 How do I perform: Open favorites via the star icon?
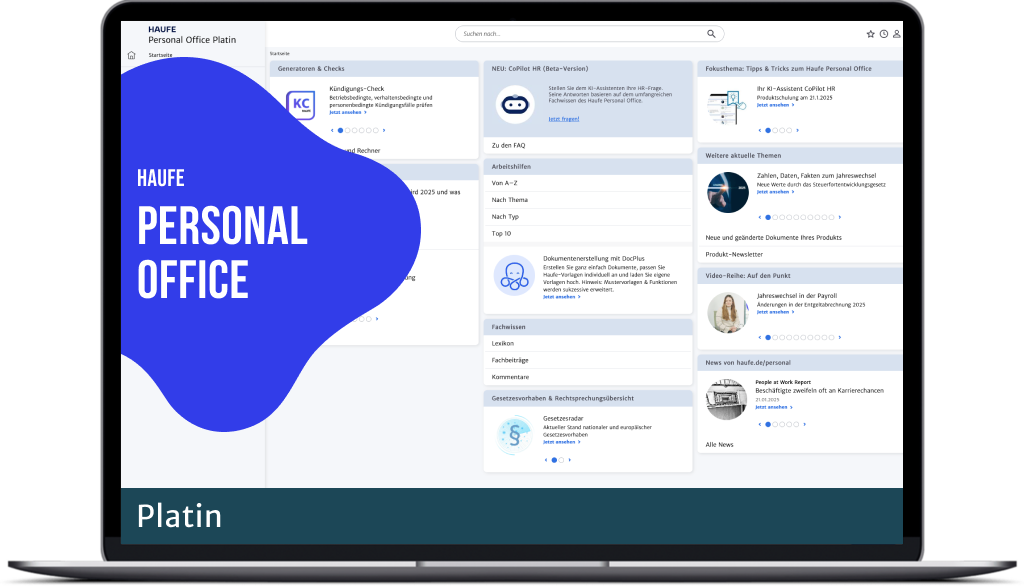(x=871, y=34)
